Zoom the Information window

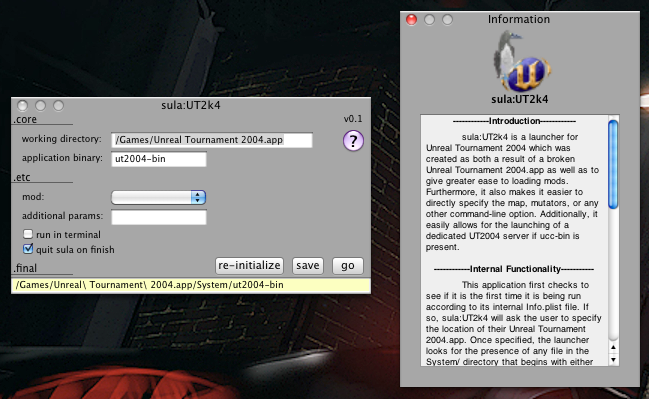(447, 19)
